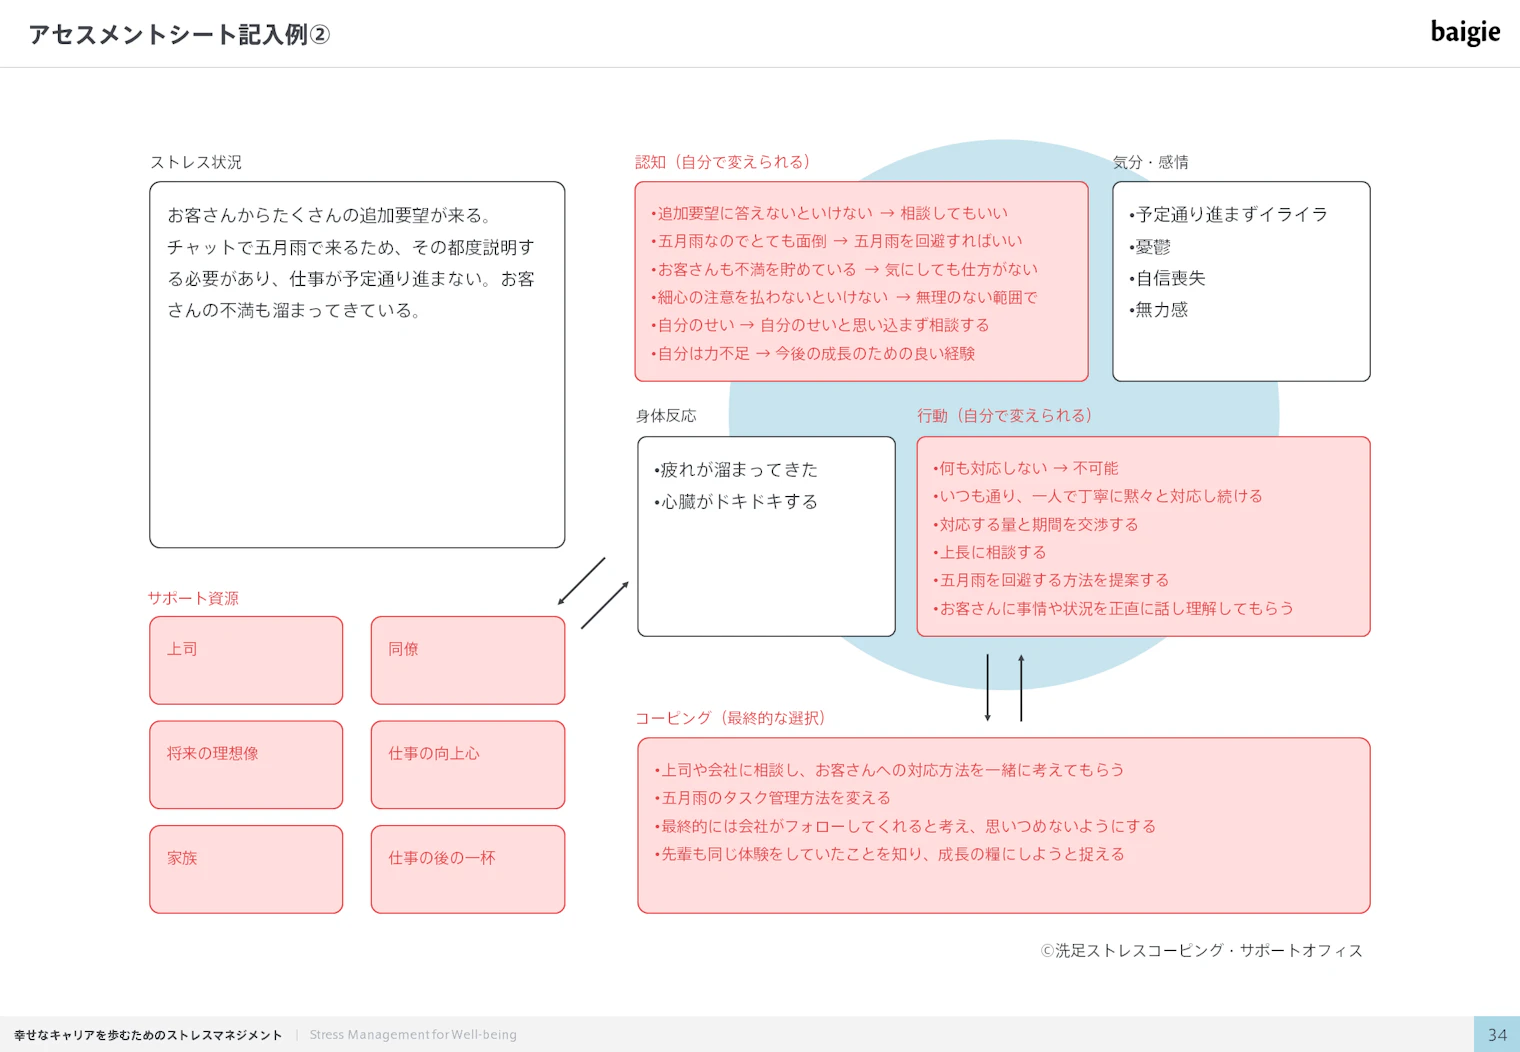Click the line 五月雨なのでとても面倒 → 五月雨を回避すればいい
Image resolution: width=1520 pixels, height=1052 pixels.
837,241
